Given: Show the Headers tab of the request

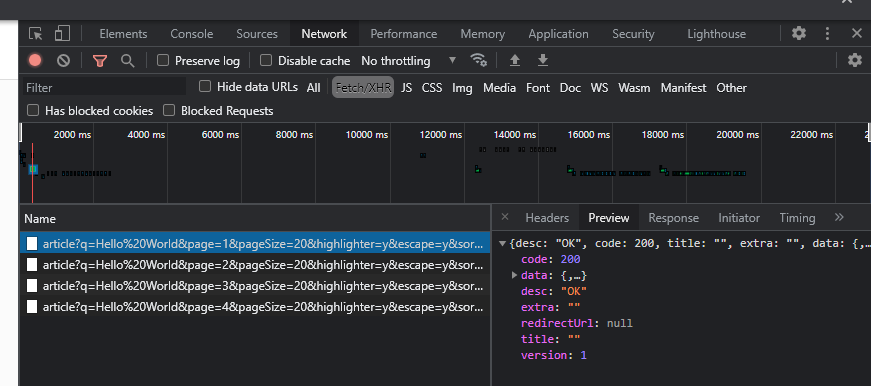Looking at the screenshot, I should (x=547, y=218).
